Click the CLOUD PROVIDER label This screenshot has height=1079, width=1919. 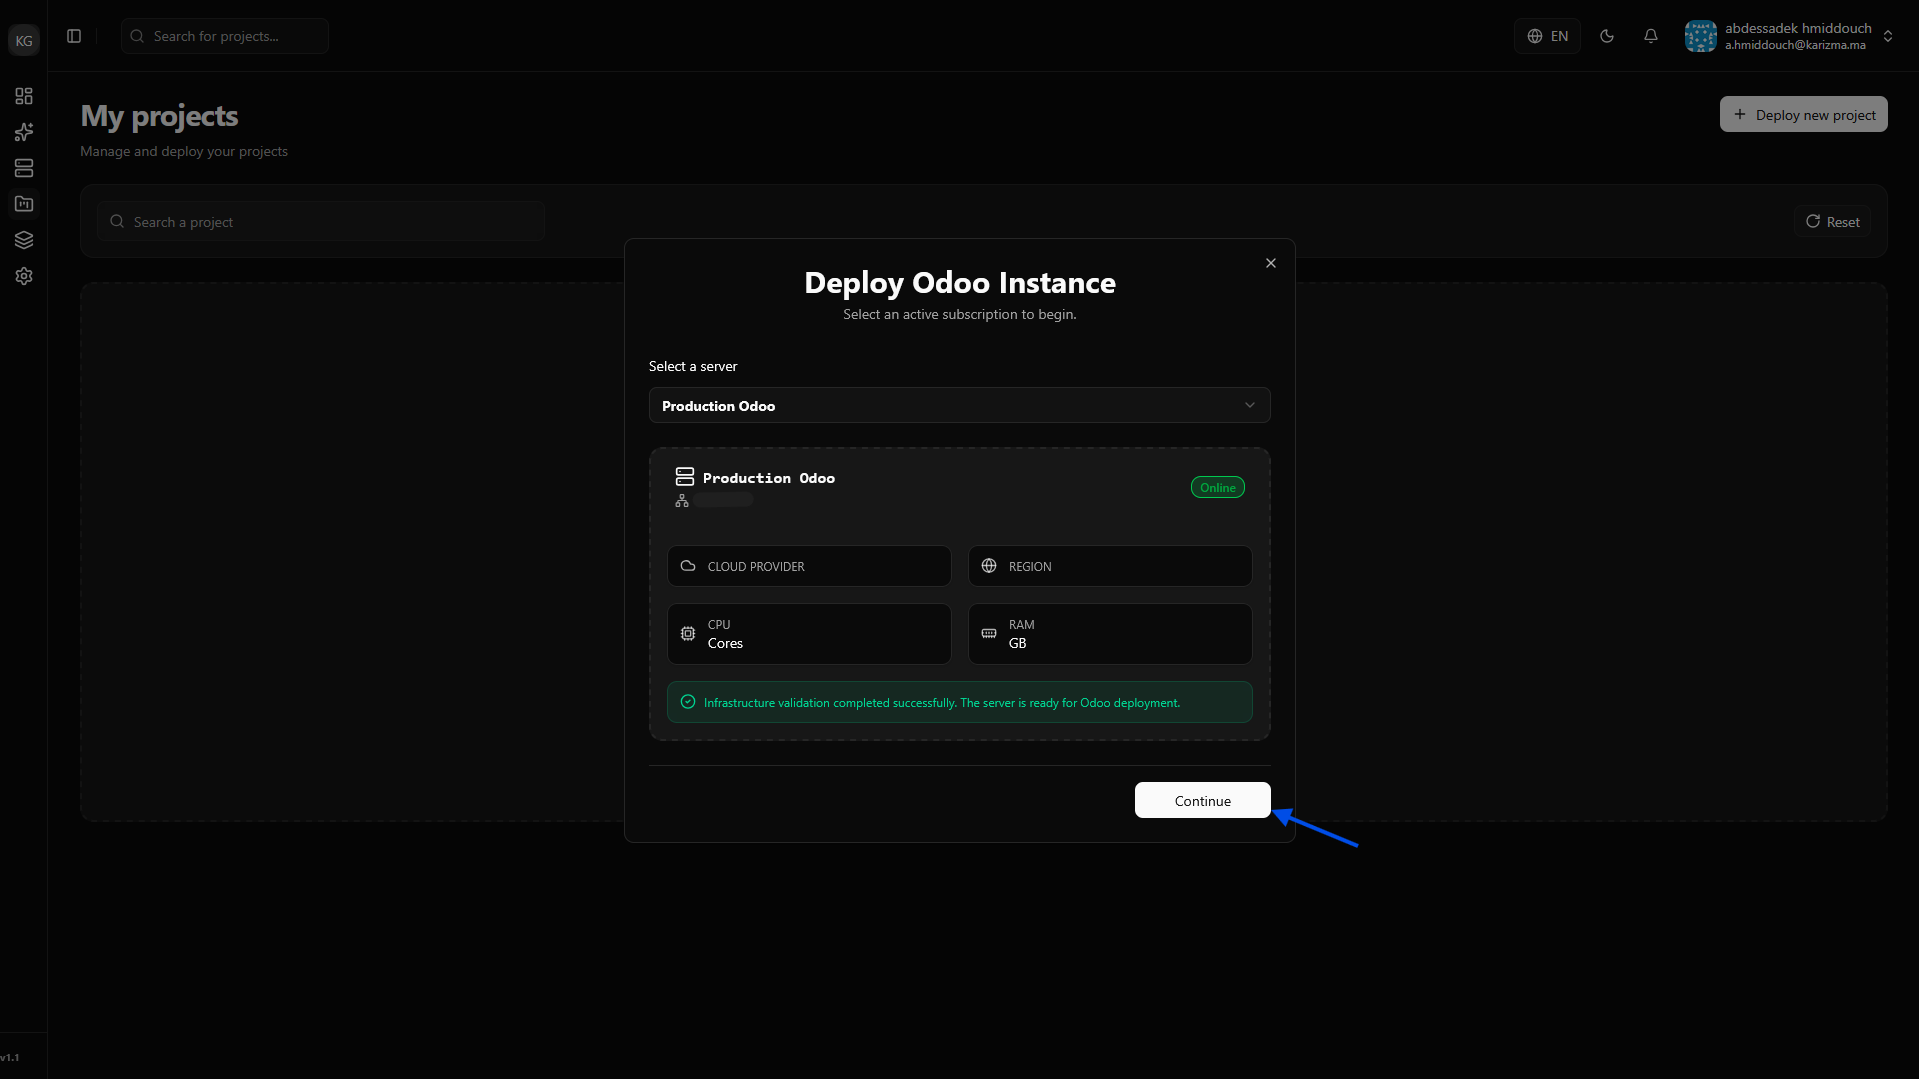[x=756, y=567]
